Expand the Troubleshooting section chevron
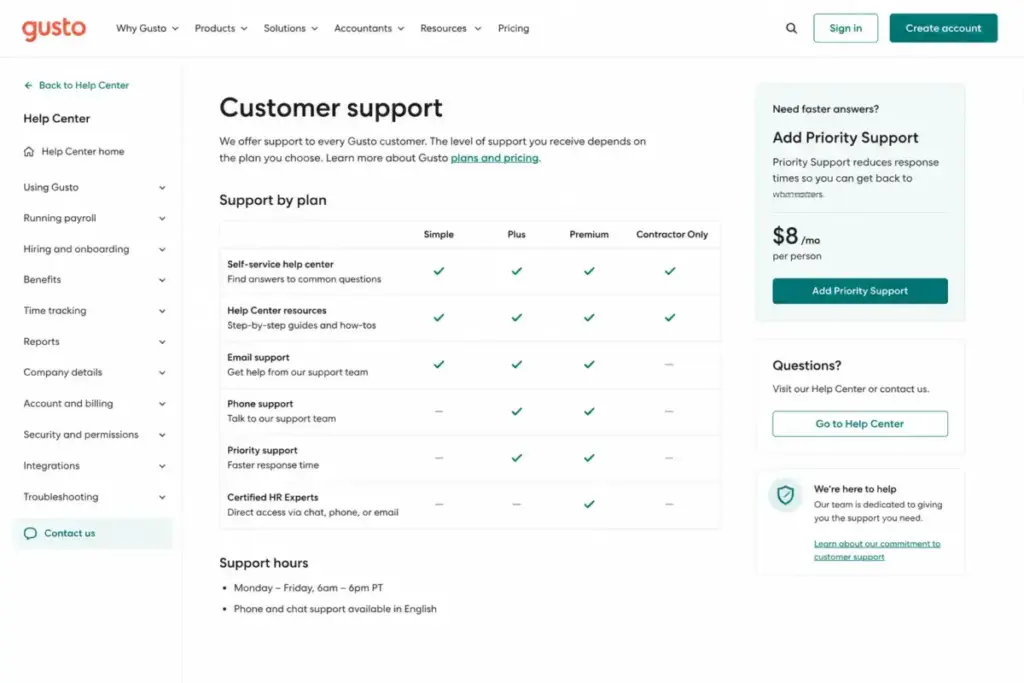This screenshot has height=683, width=1024. 162,498
